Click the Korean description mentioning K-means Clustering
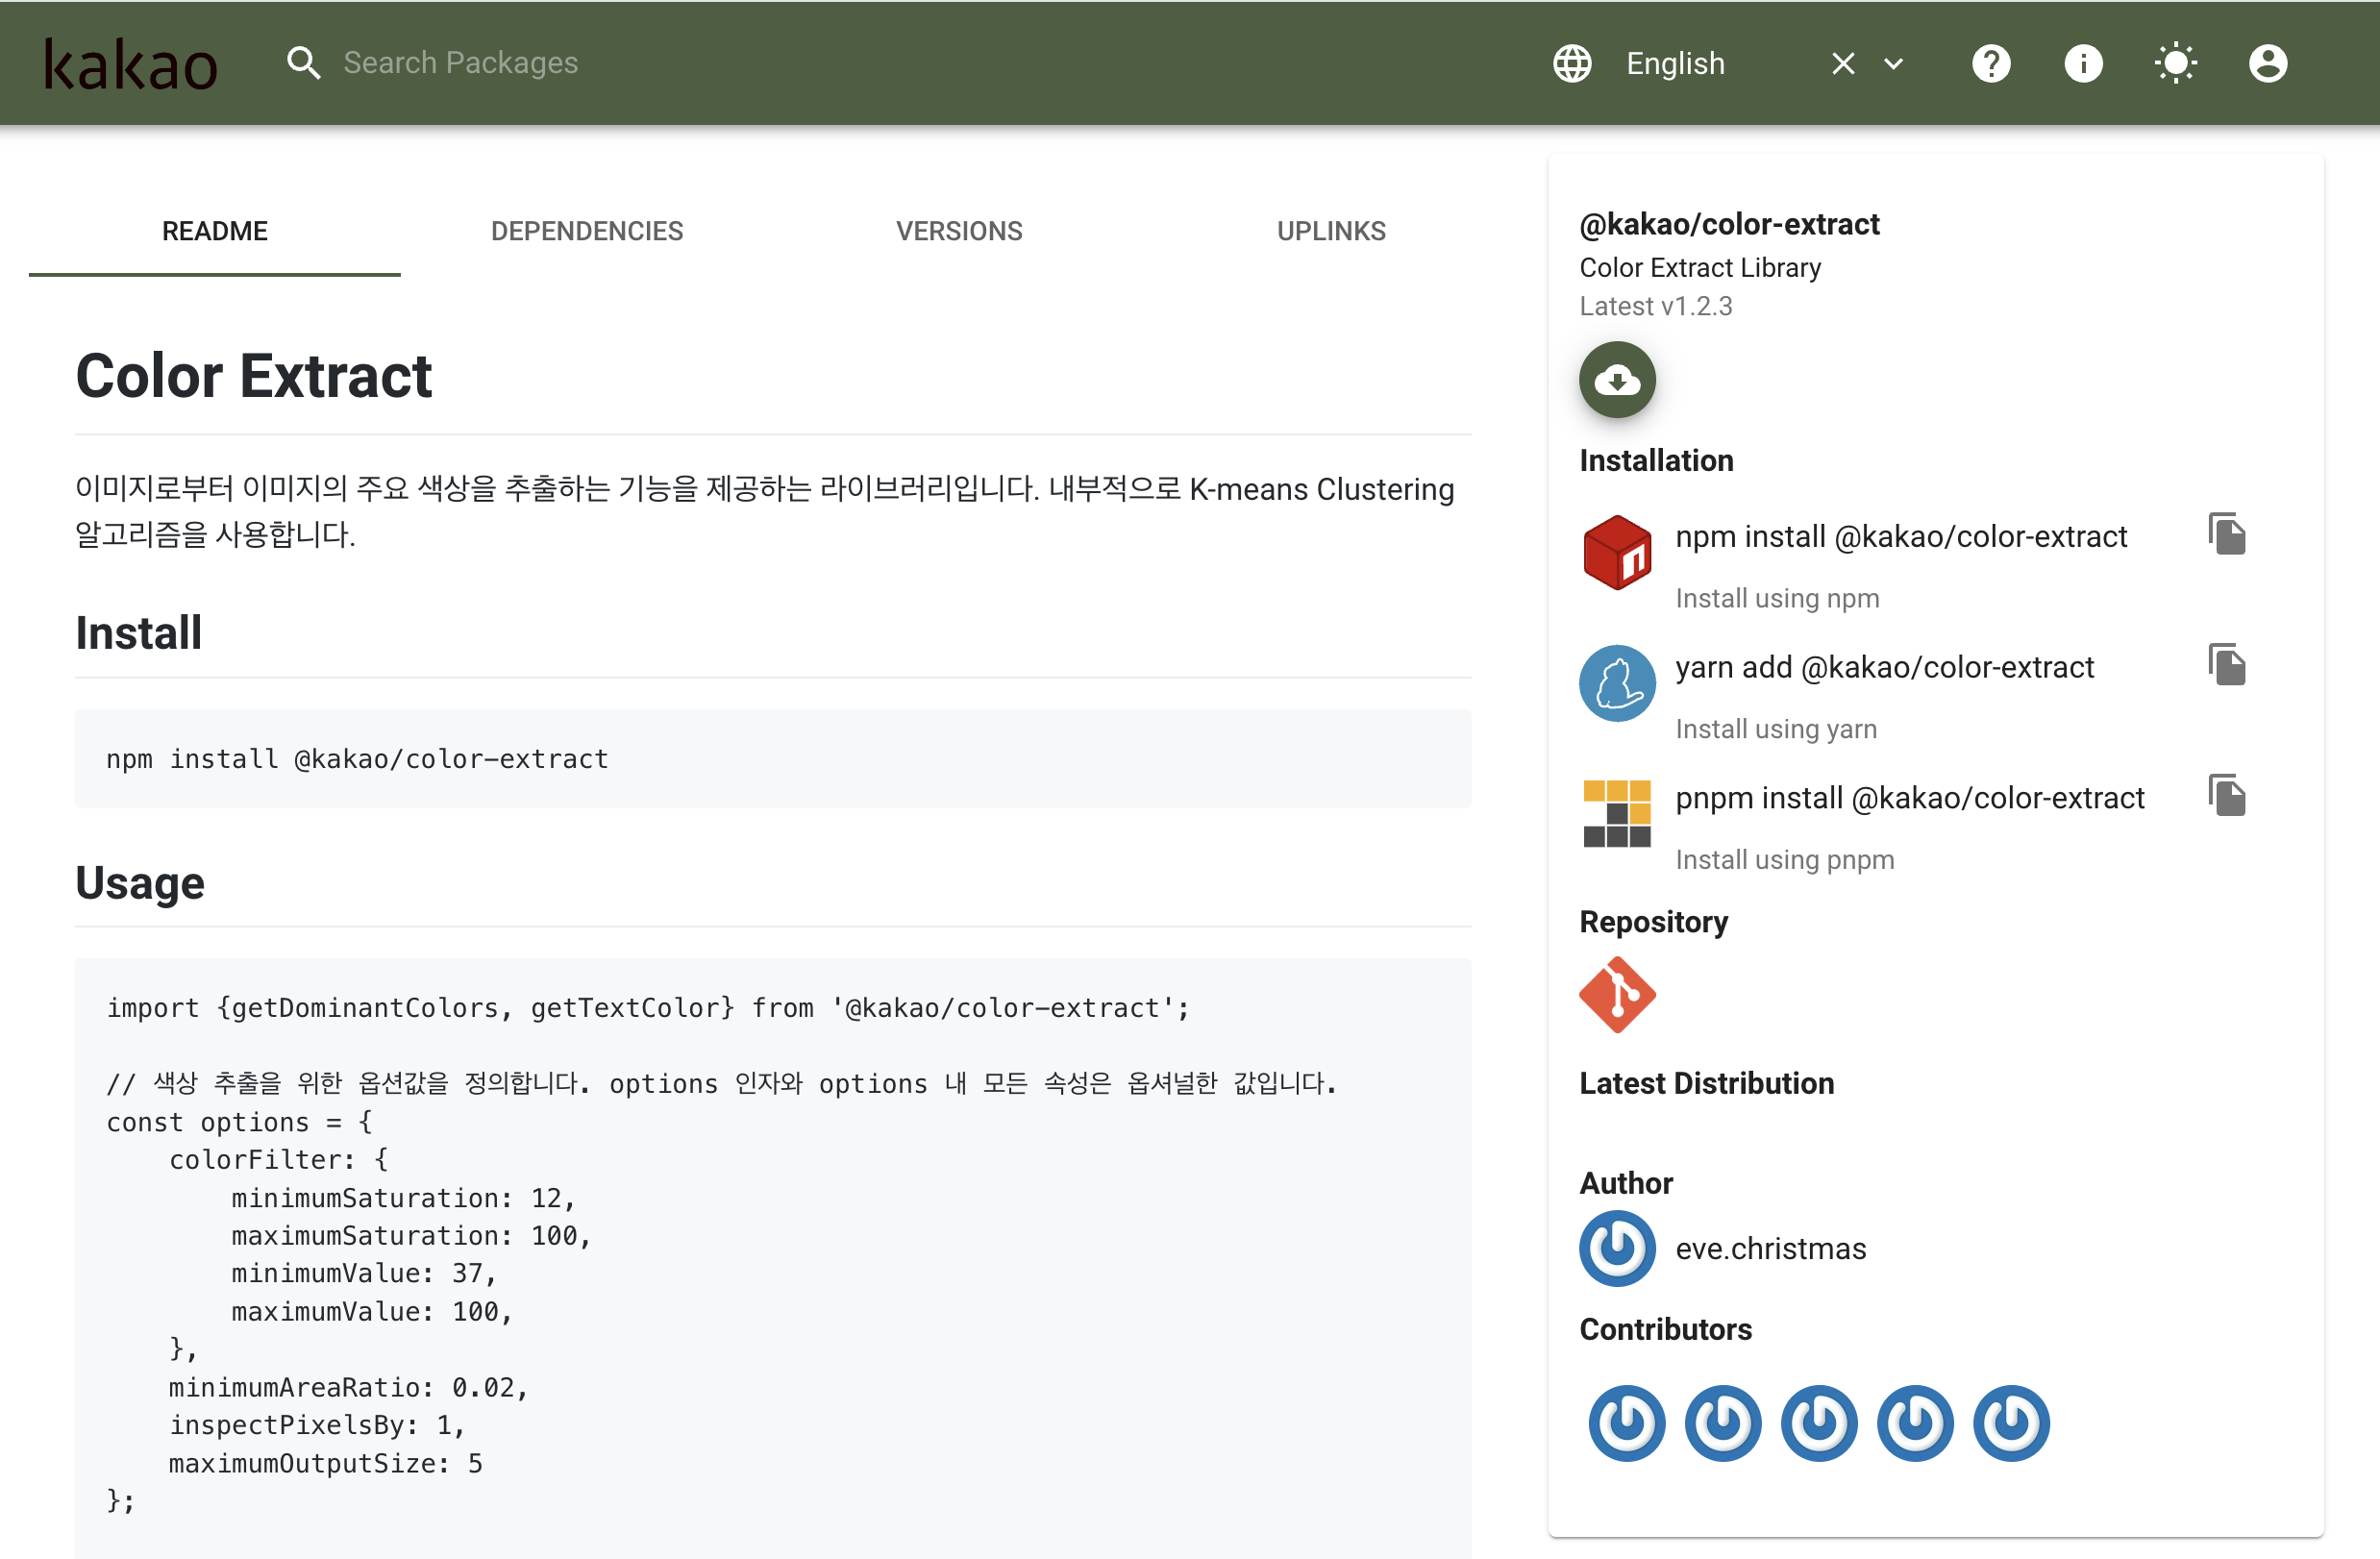This screenshot has width=2380, height=1559. point(764,511)
